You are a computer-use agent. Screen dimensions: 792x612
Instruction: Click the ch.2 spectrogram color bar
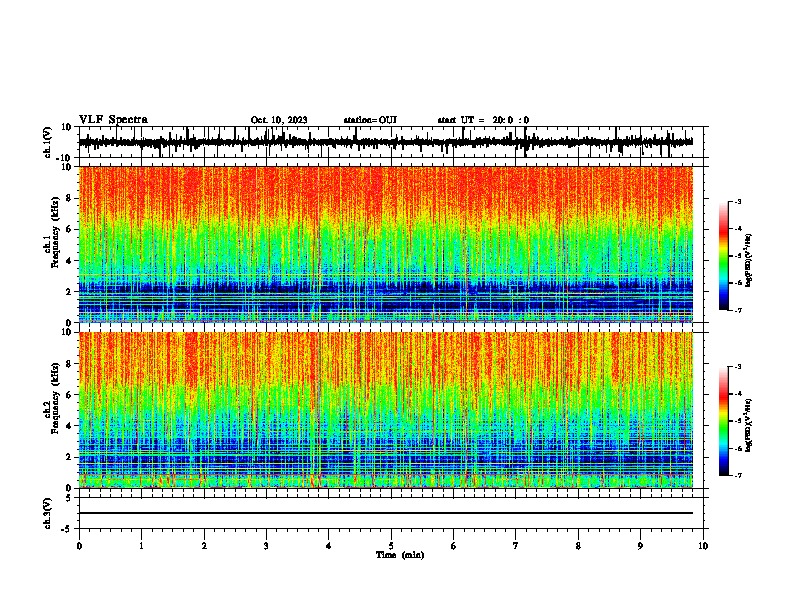(x=724, y=421)
